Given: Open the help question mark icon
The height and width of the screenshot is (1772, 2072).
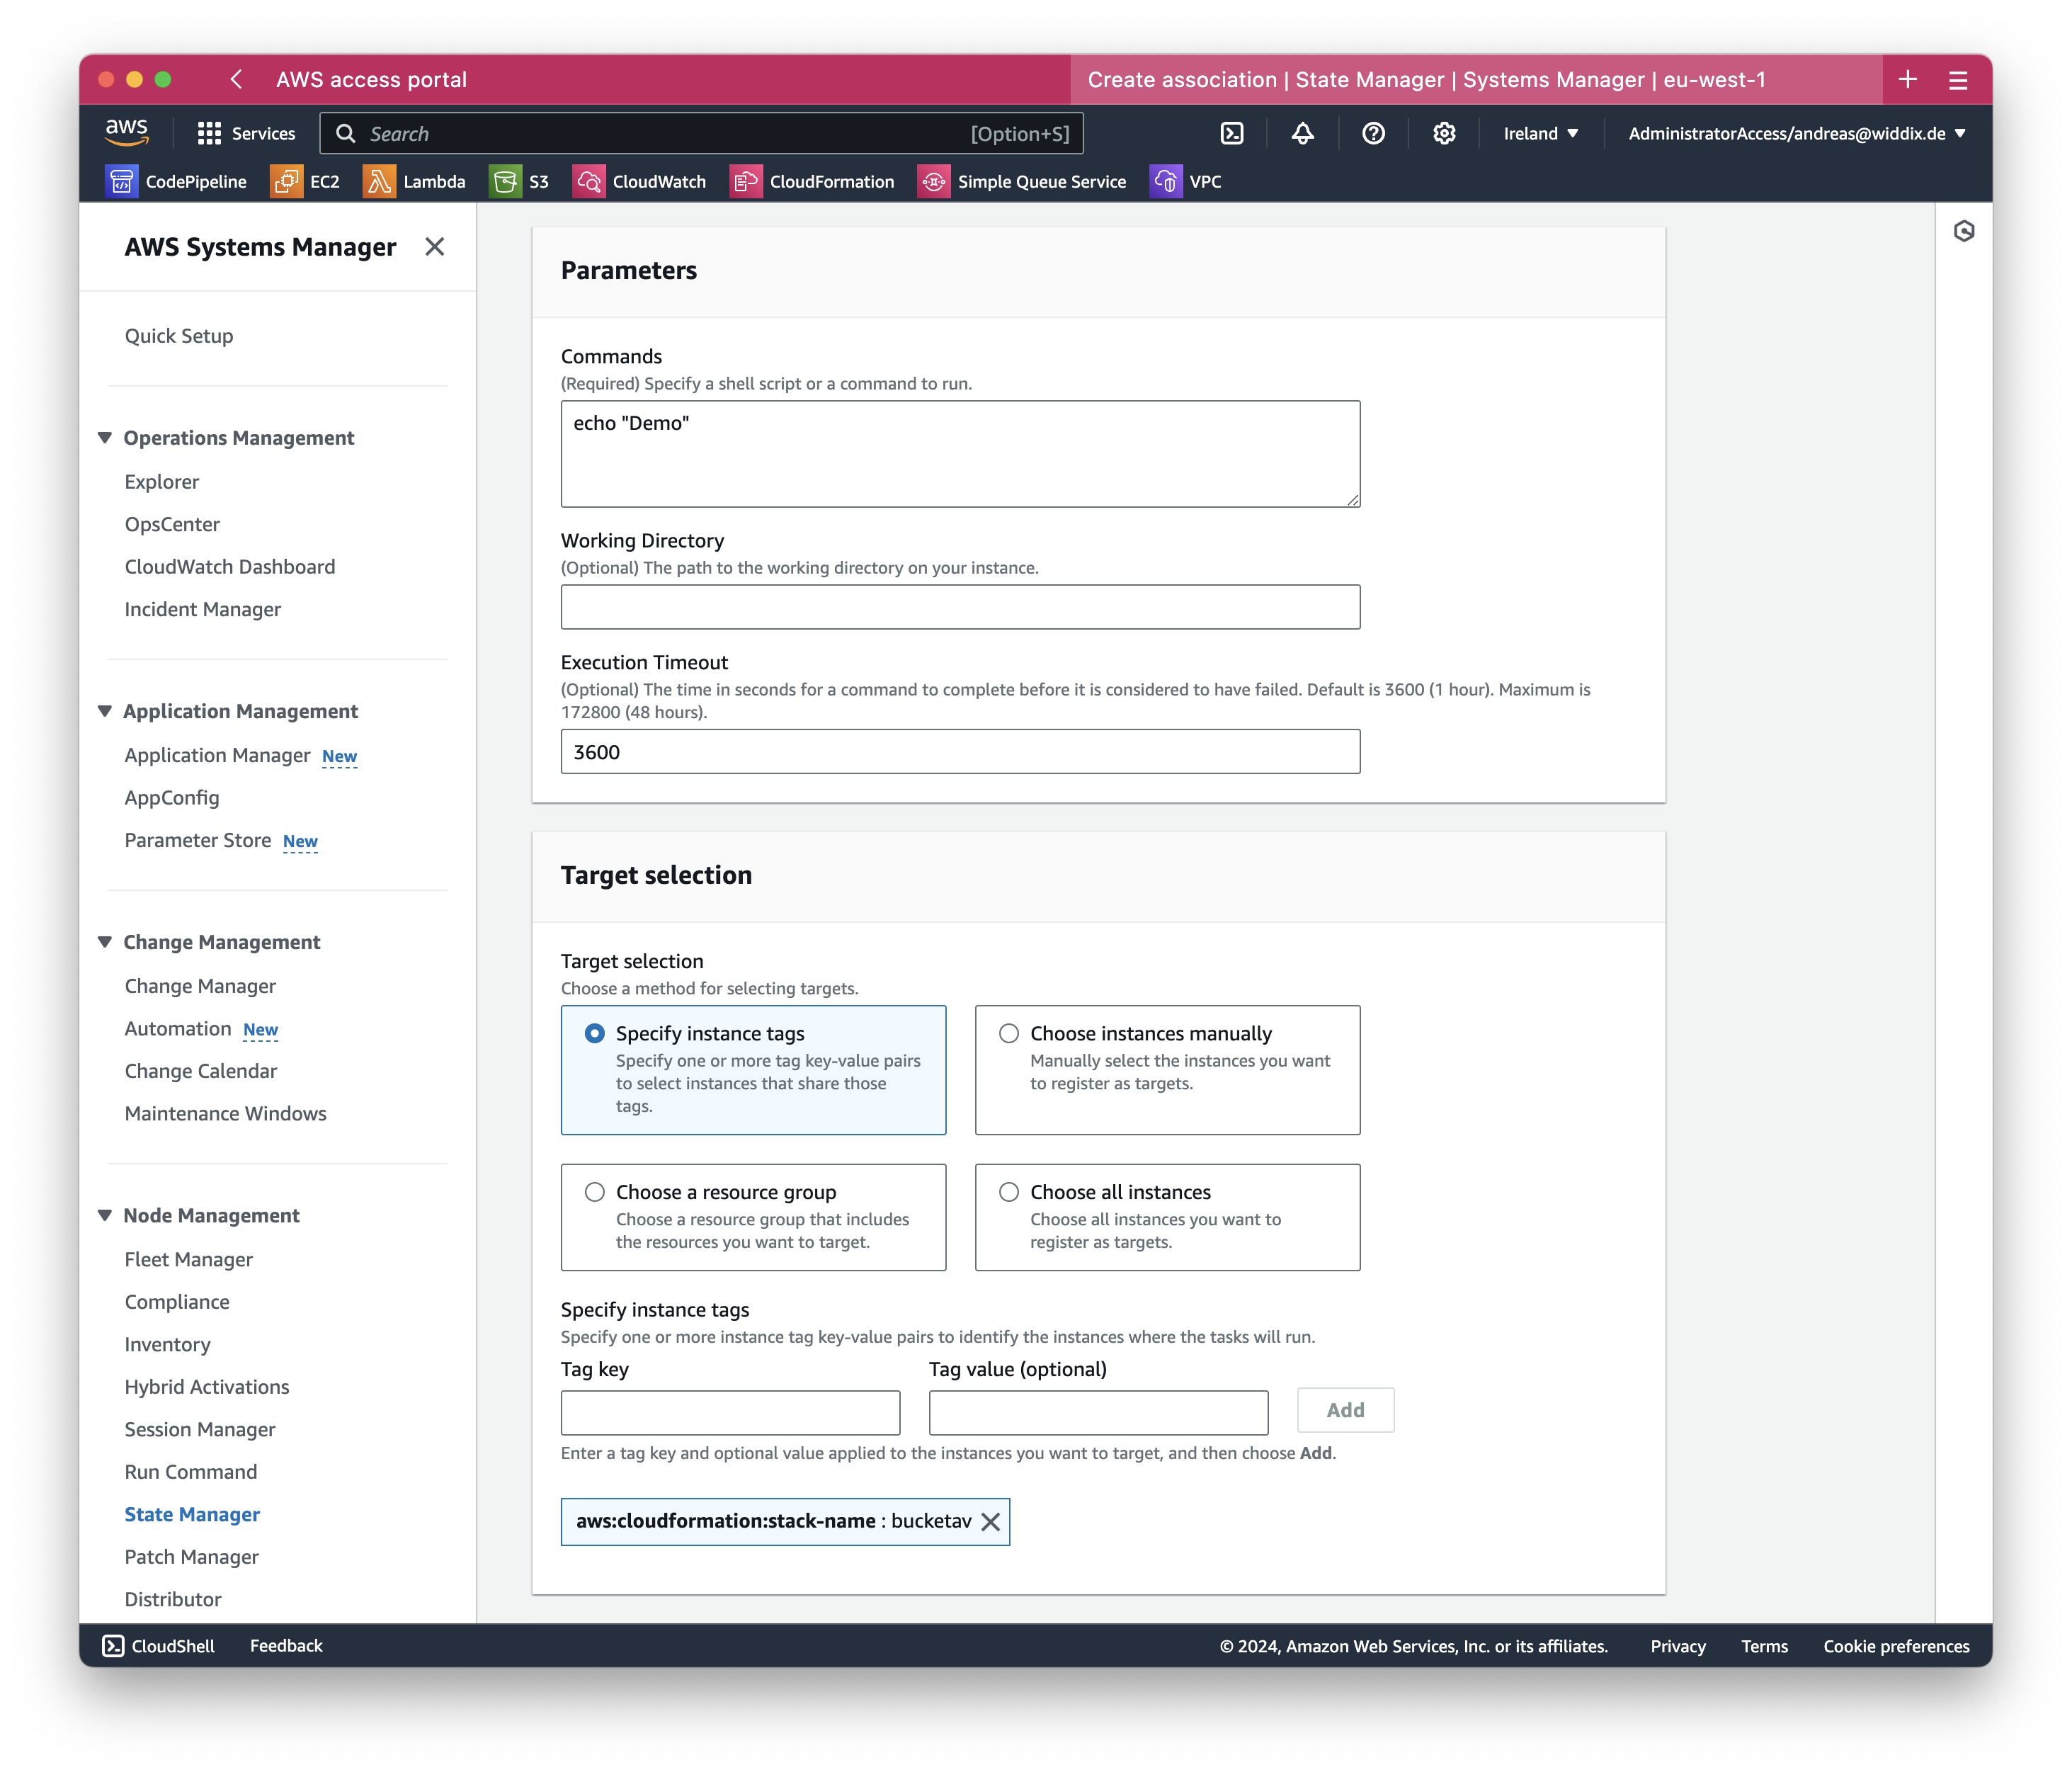Looking at the screenshot, I should [x=1373, y=133].
